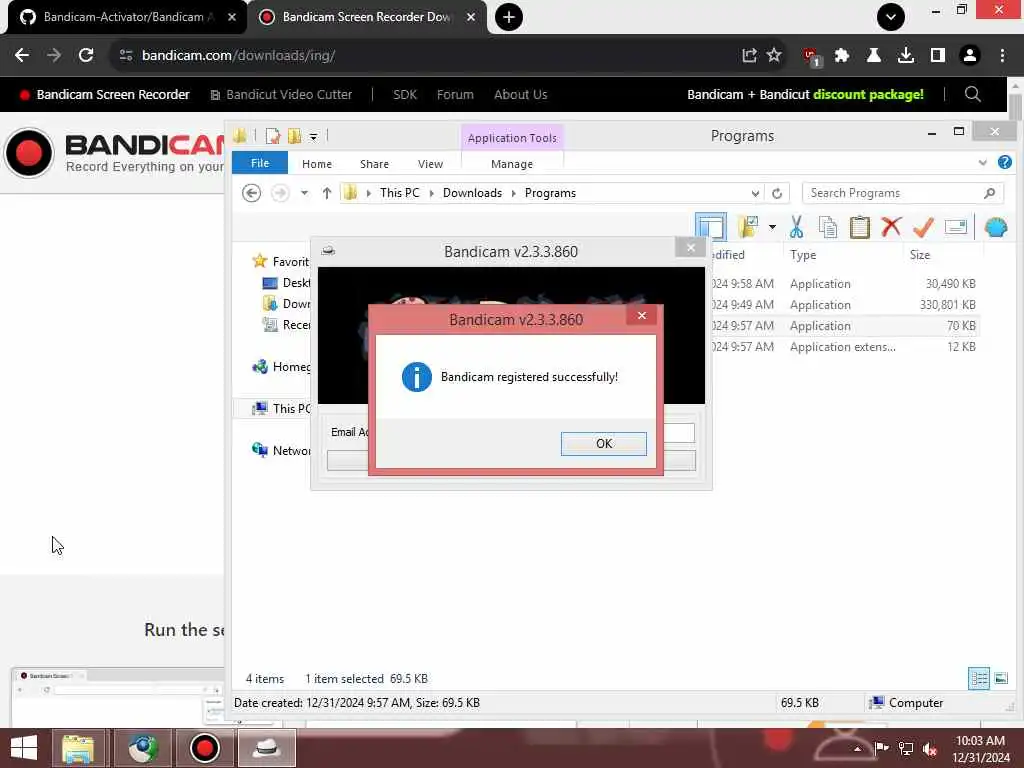The width and height of the screenshot is (1024, 768).
Task: Open the Windows Start button
Action: (24, 748)
